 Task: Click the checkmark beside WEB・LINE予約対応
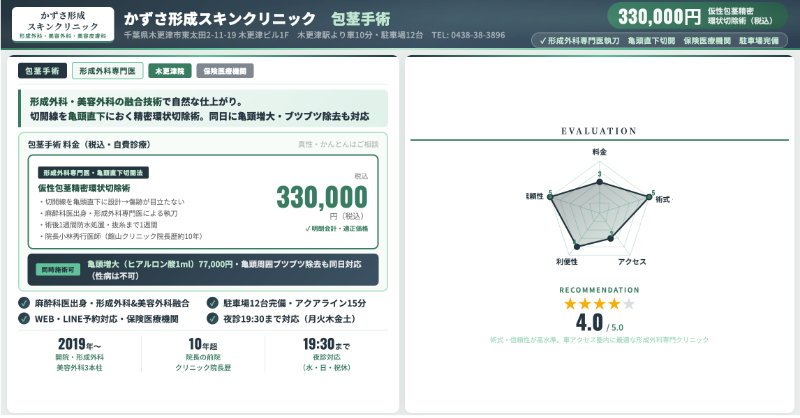click(24, 318)
